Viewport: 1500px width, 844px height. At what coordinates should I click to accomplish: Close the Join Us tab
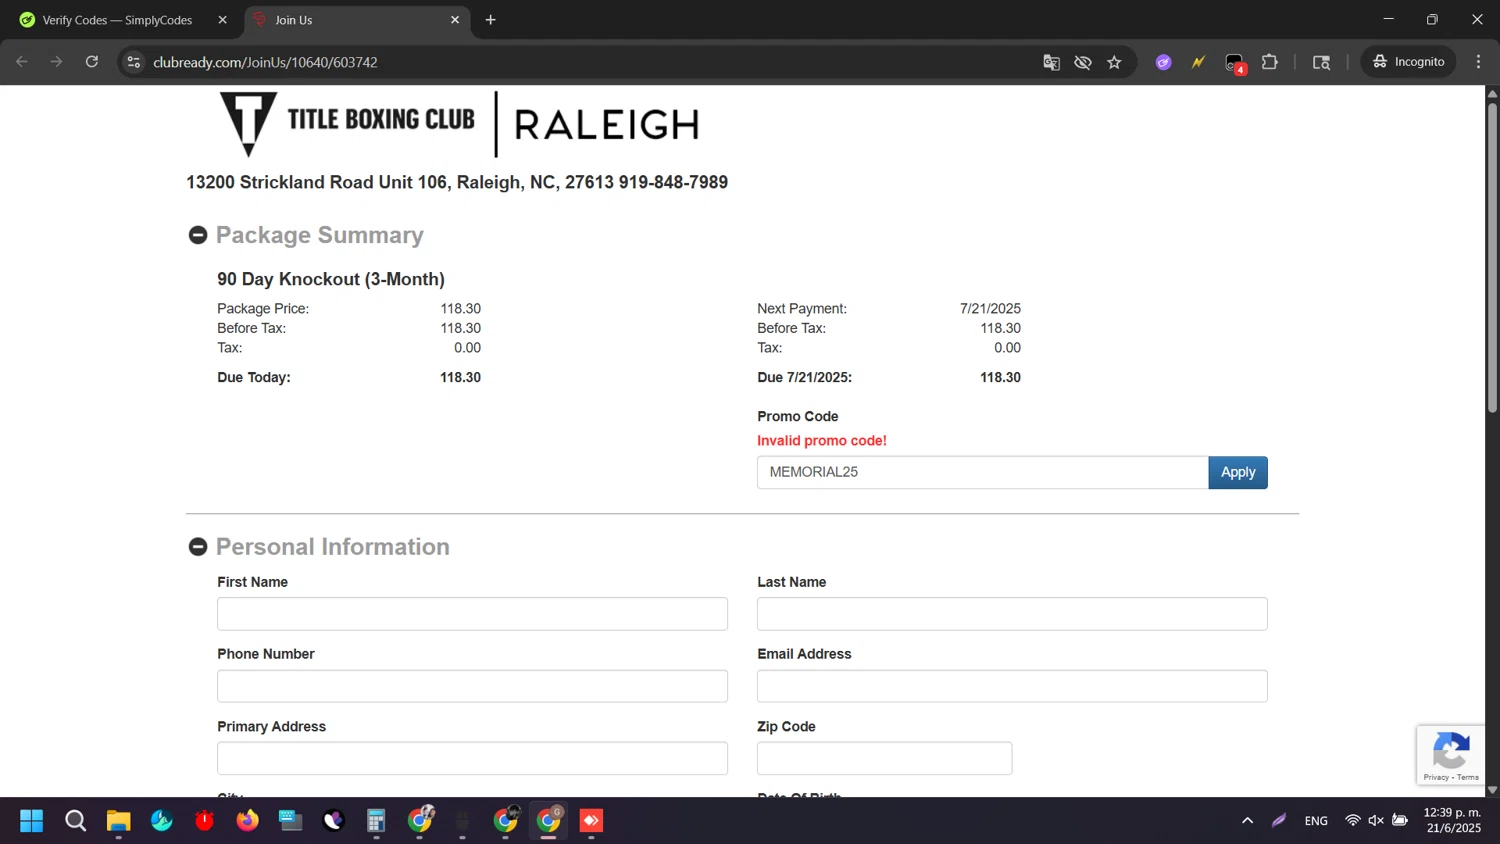[455, 20]
